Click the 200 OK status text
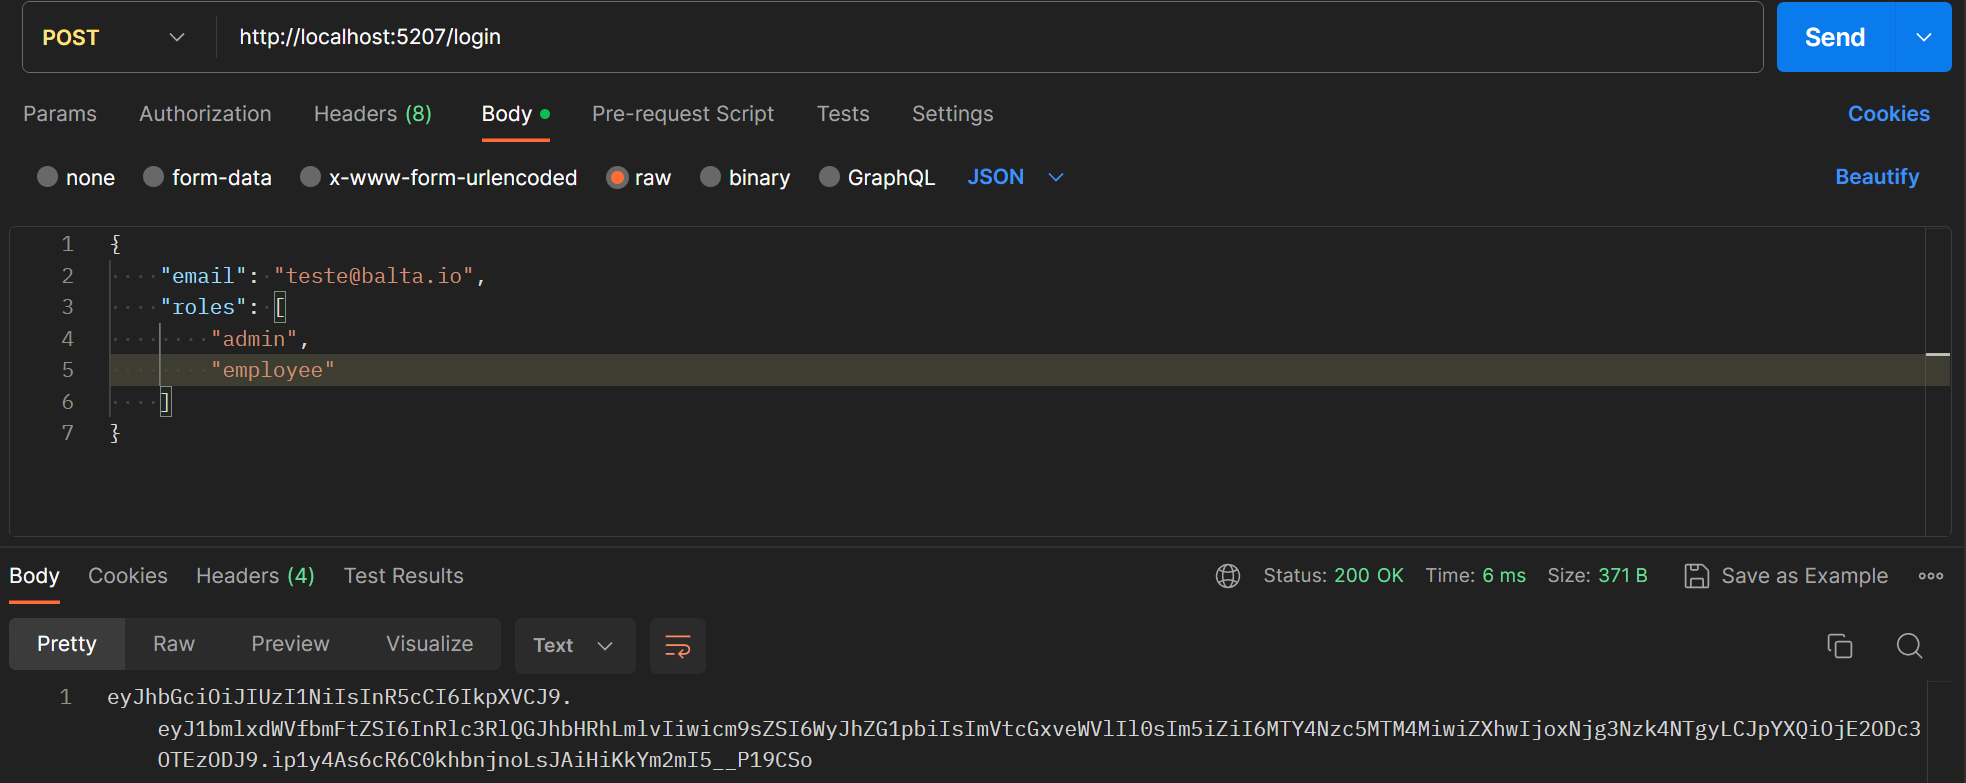 click(1368, 576)
